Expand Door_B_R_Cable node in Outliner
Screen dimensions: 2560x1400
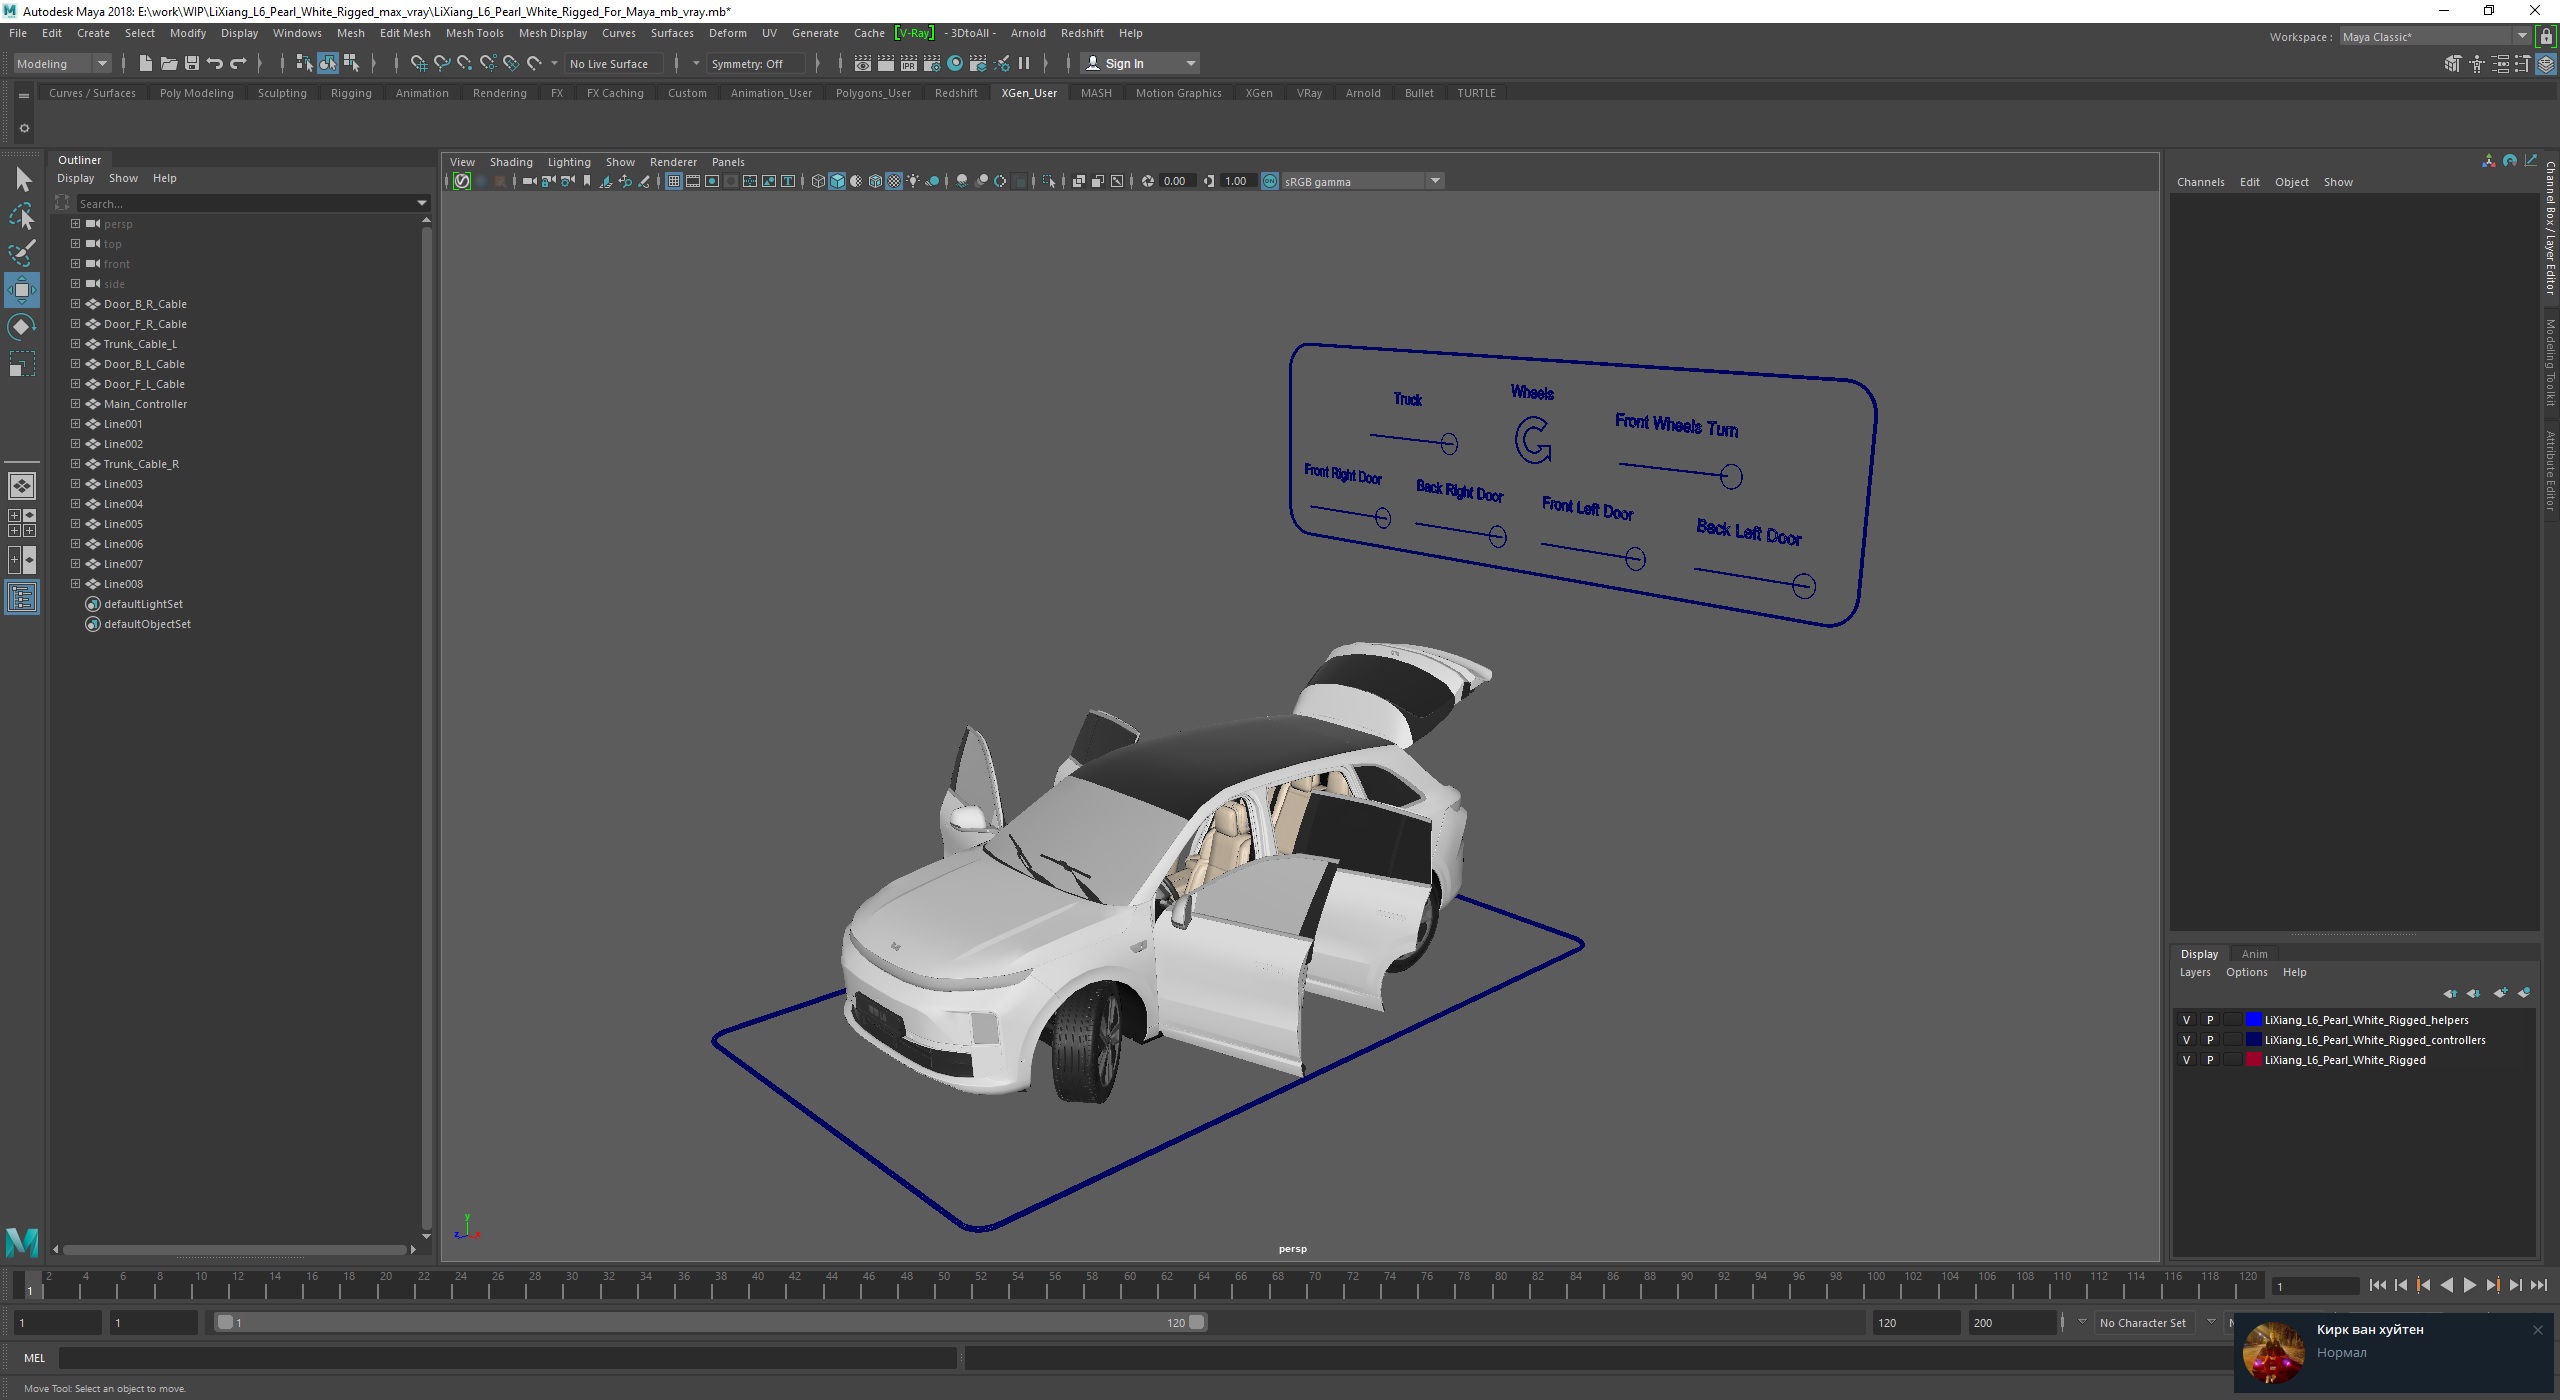click(x=75, y=304)
